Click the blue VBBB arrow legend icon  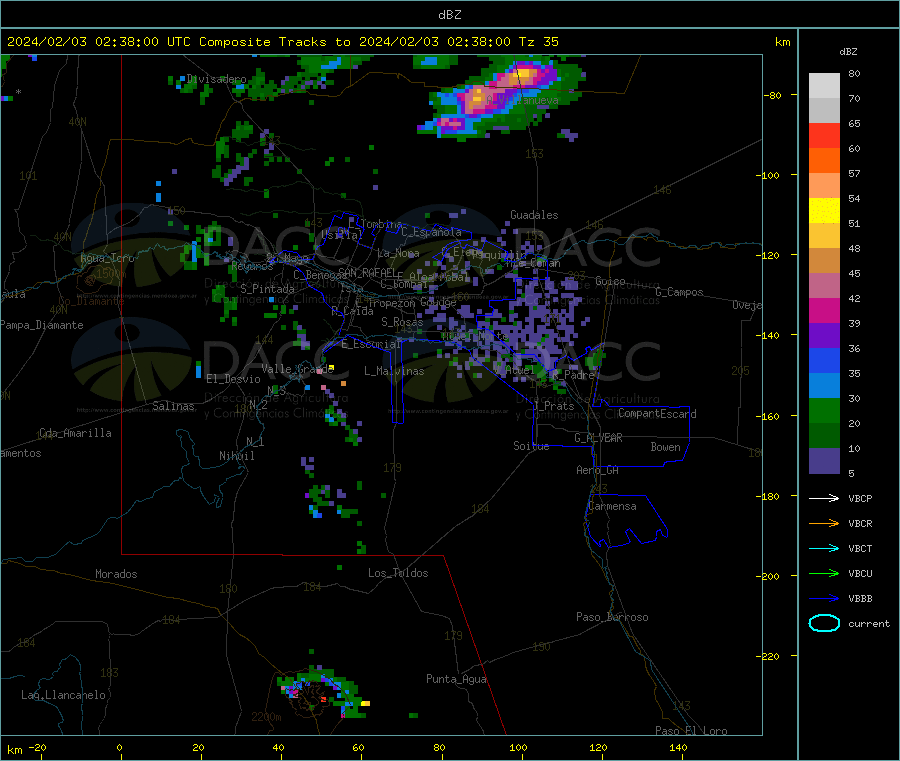pos(824,599)
